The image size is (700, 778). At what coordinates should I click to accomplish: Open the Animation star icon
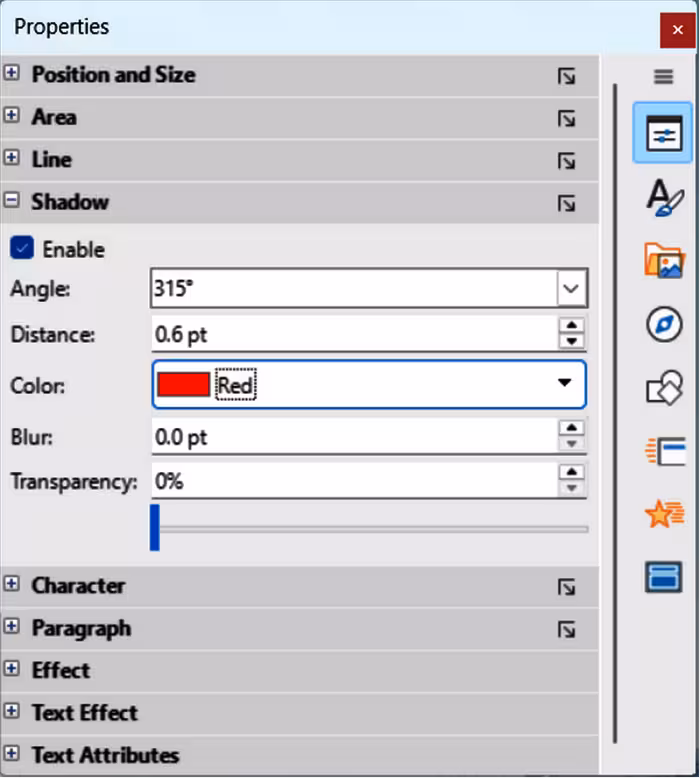tap(664, 514)
